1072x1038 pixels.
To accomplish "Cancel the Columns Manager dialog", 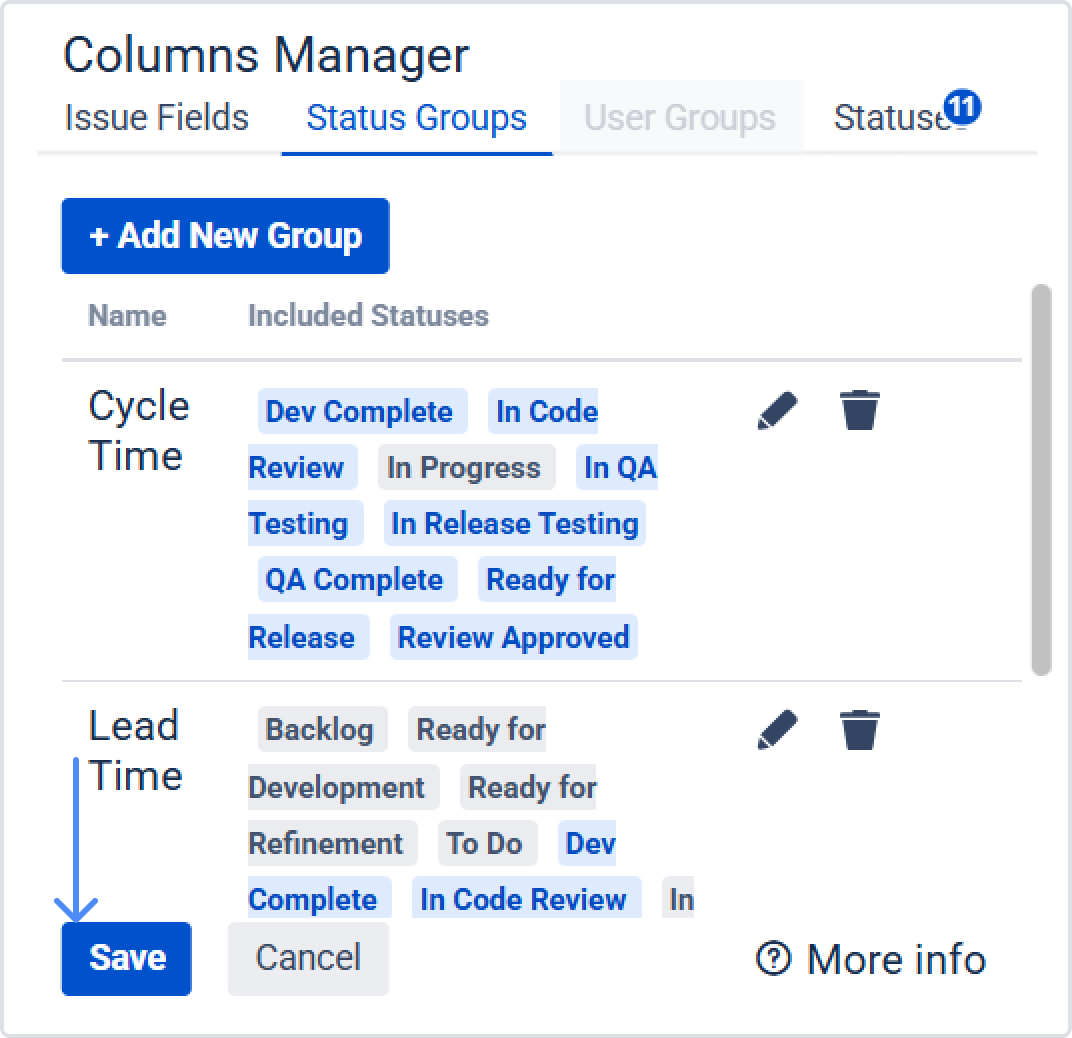I will 308,958.
